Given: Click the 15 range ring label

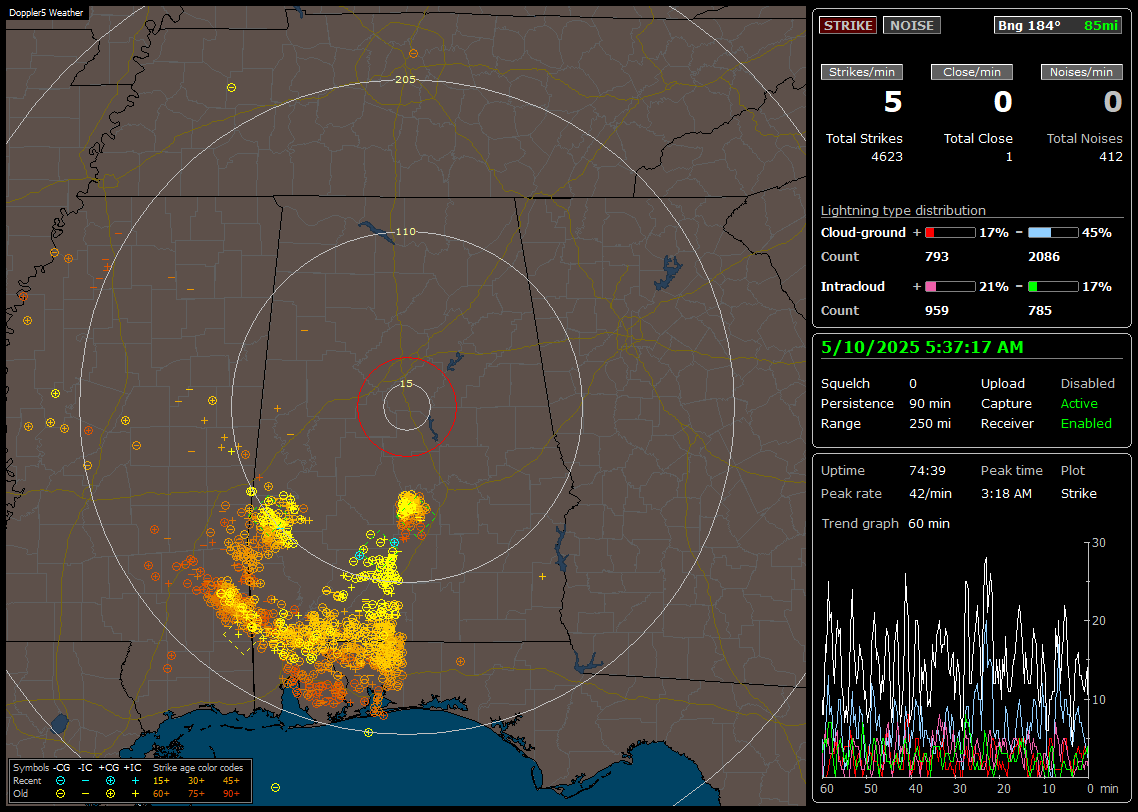Looking at the screenshot, I should pos(406,384).
